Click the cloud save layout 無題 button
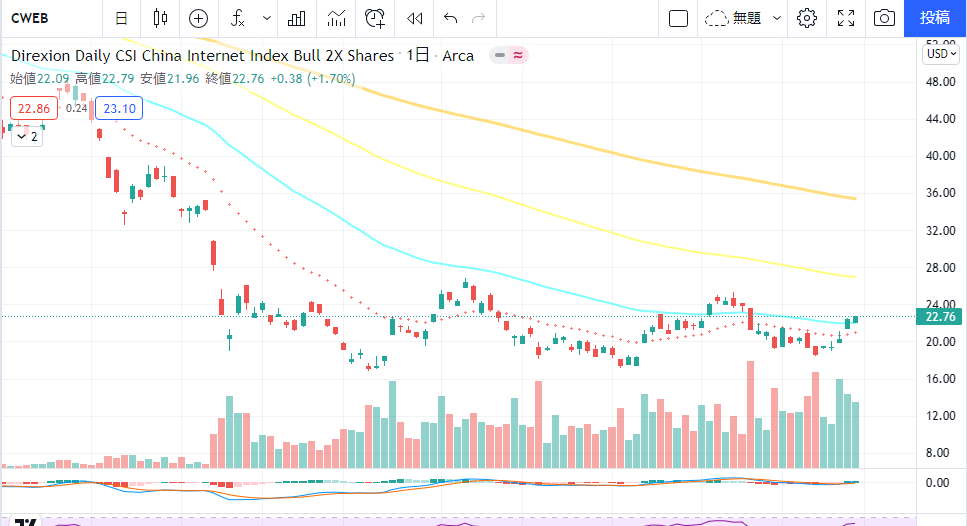 point(733,18)
